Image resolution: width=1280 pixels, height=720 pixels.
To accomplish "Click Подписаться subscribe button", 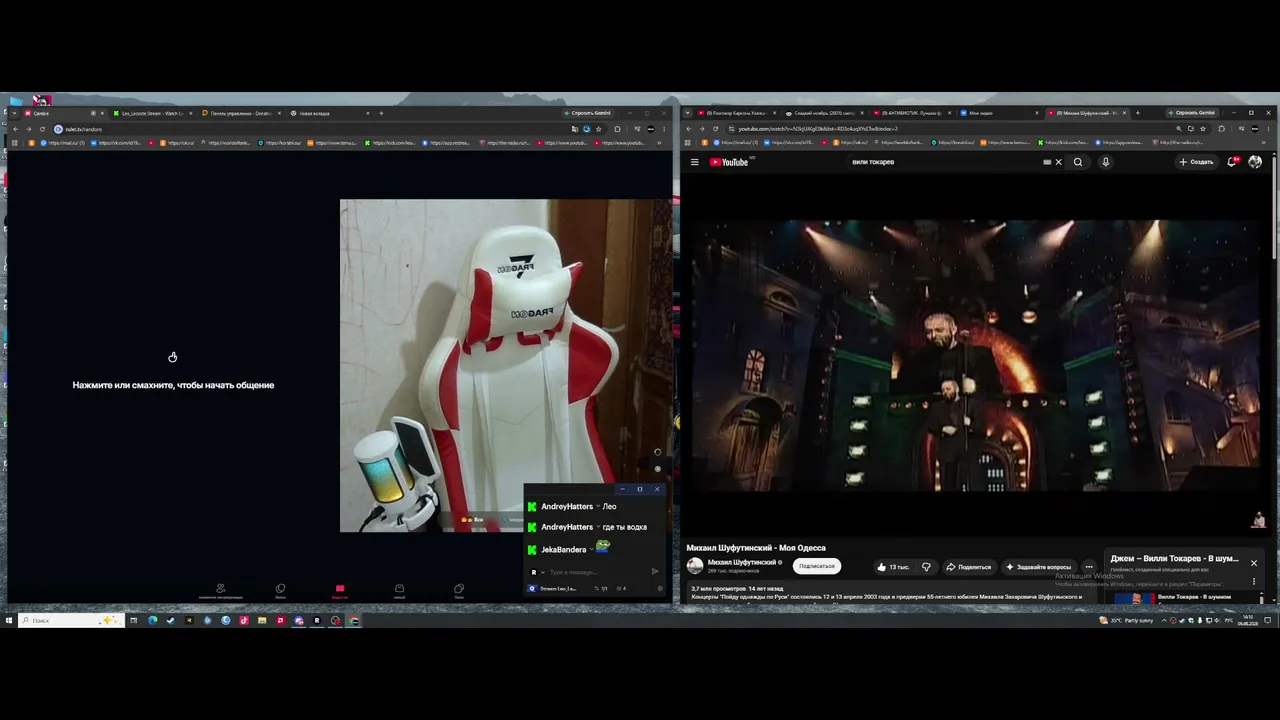I will tap(817, 566).
